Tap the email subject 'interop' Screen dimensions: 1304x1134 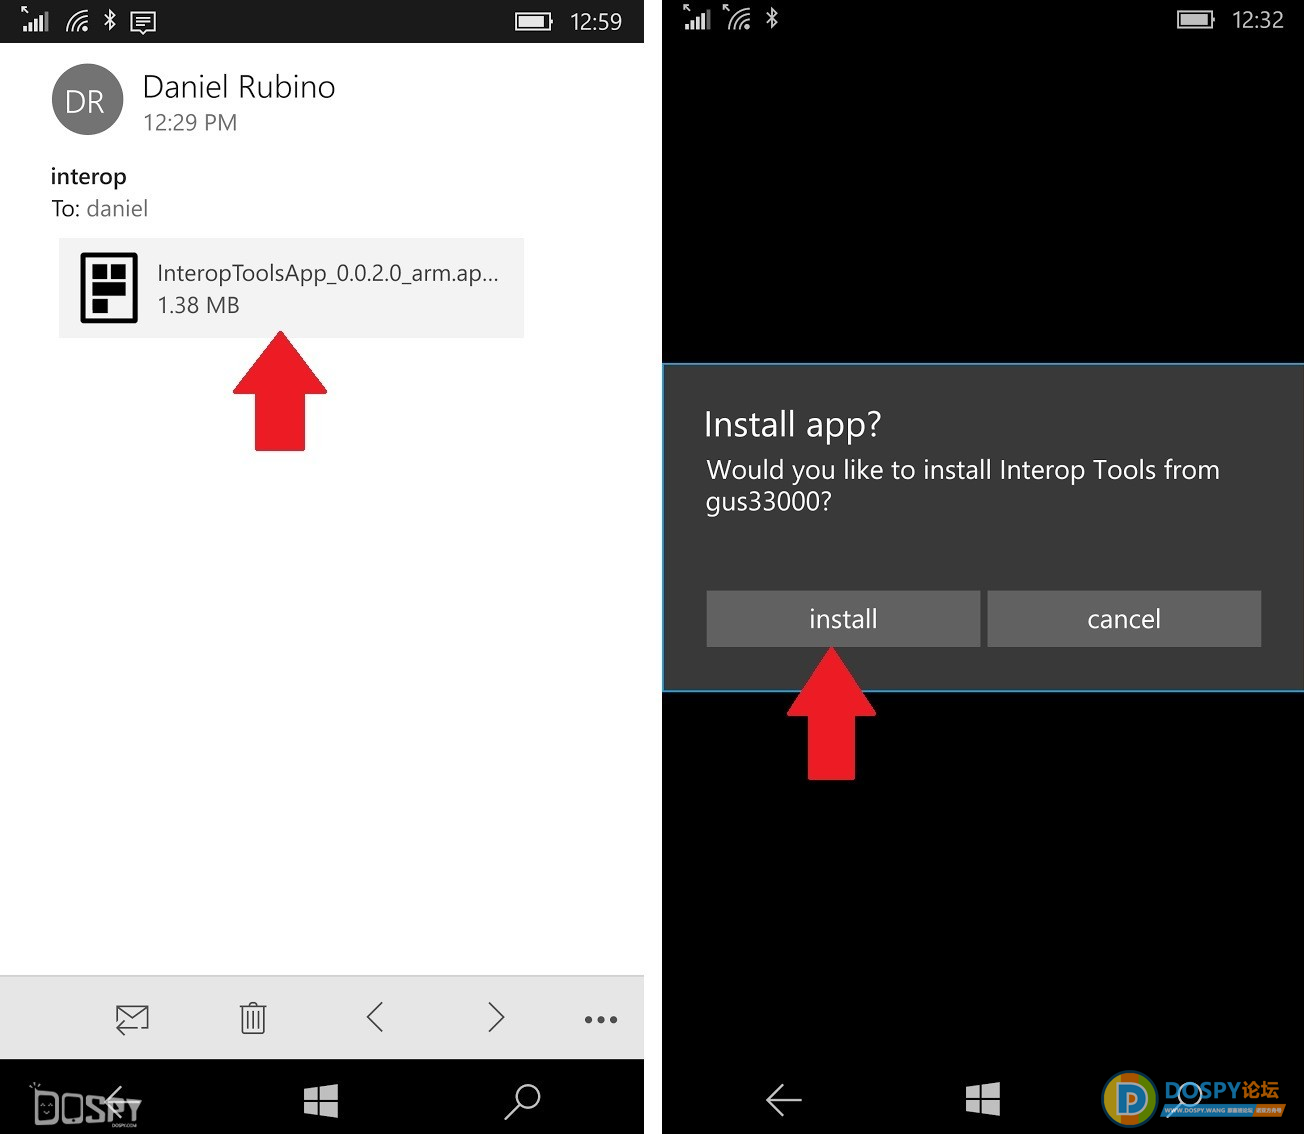coord(89,177)
